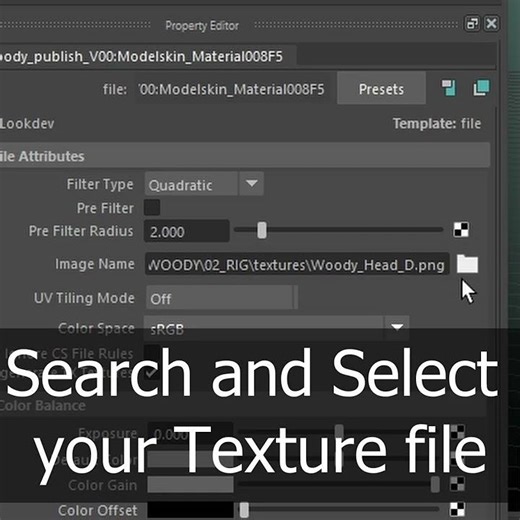This screenshot has height=520, width=520.
Task: Select the Modelskin_Material008F5 node tab
Action: pos(147,56)
